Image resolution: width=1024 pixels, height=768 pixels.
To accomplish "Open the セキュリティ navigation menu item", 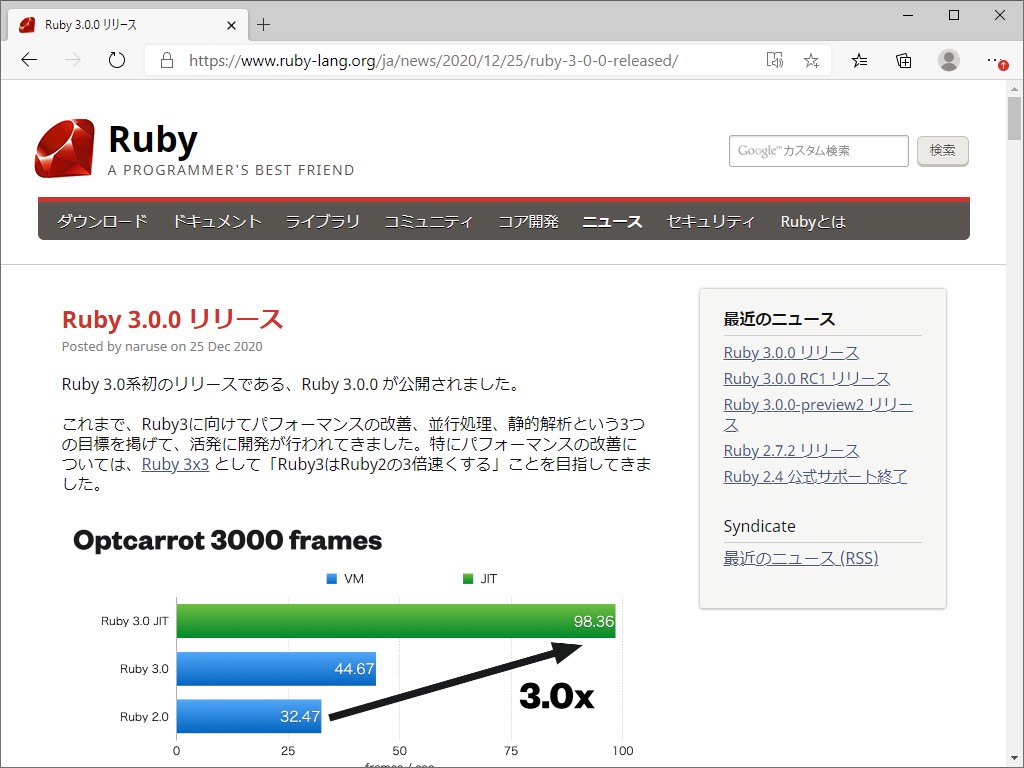I will pyautogui.click(x=711, y=221).
